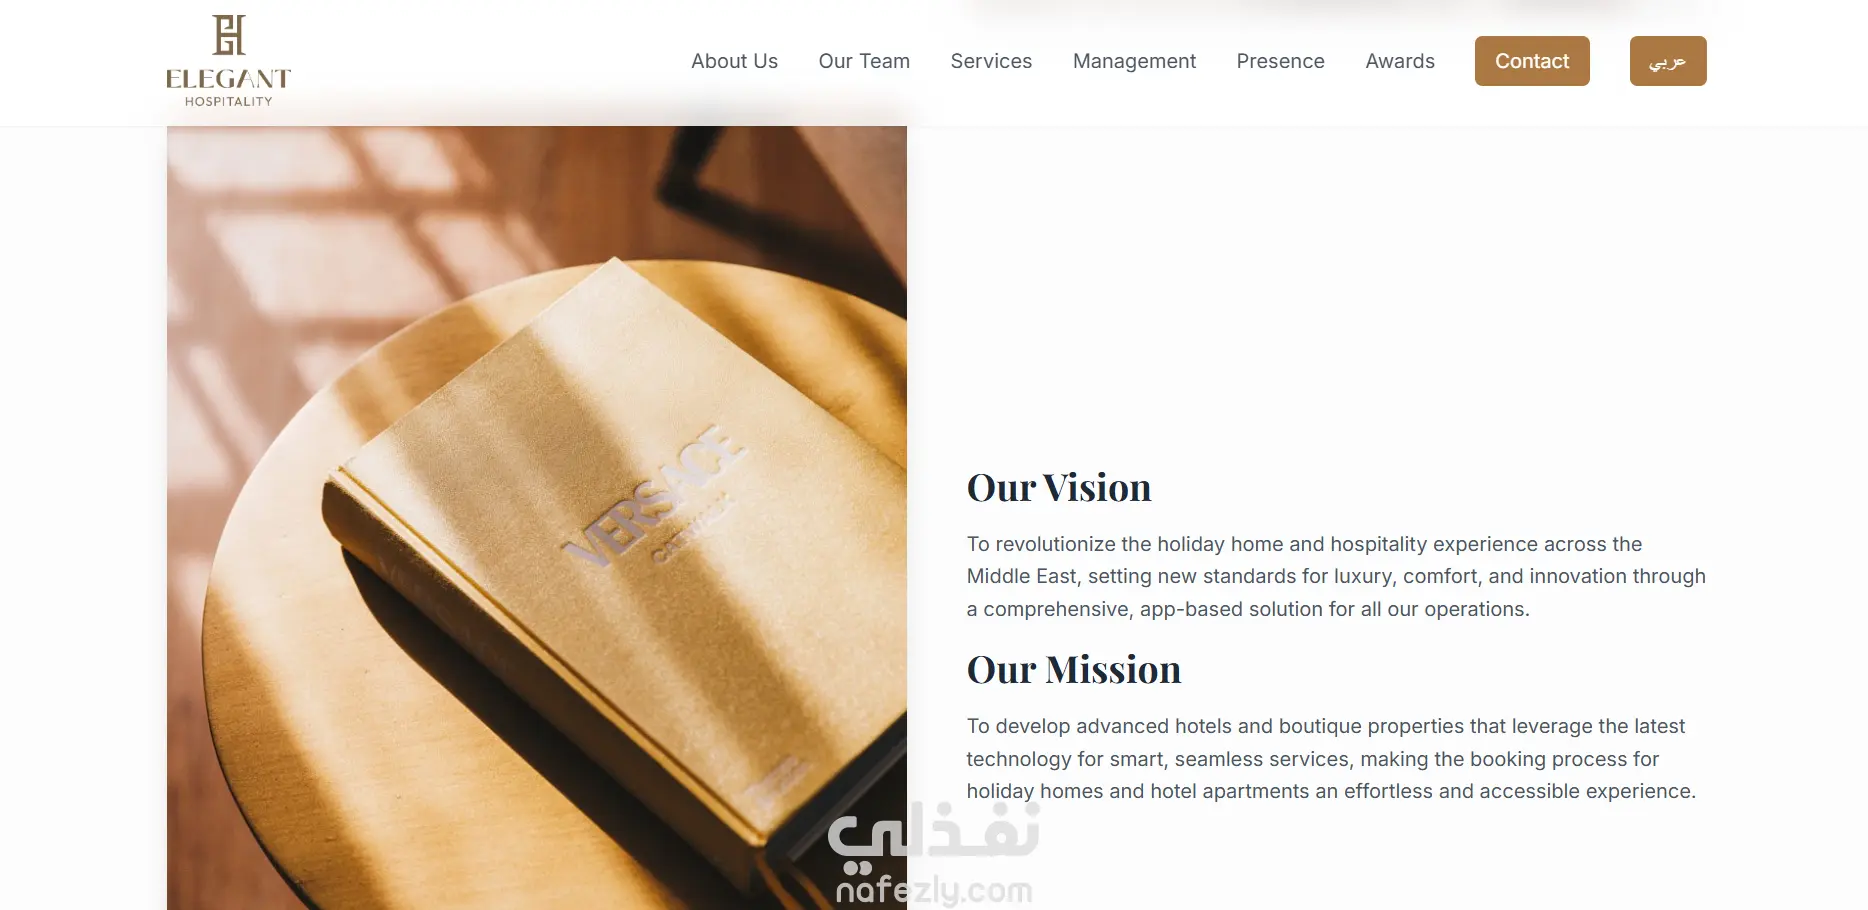Open the About Us navigation link
Viewport: 1868px width, 910px height.
pos(734,61)
